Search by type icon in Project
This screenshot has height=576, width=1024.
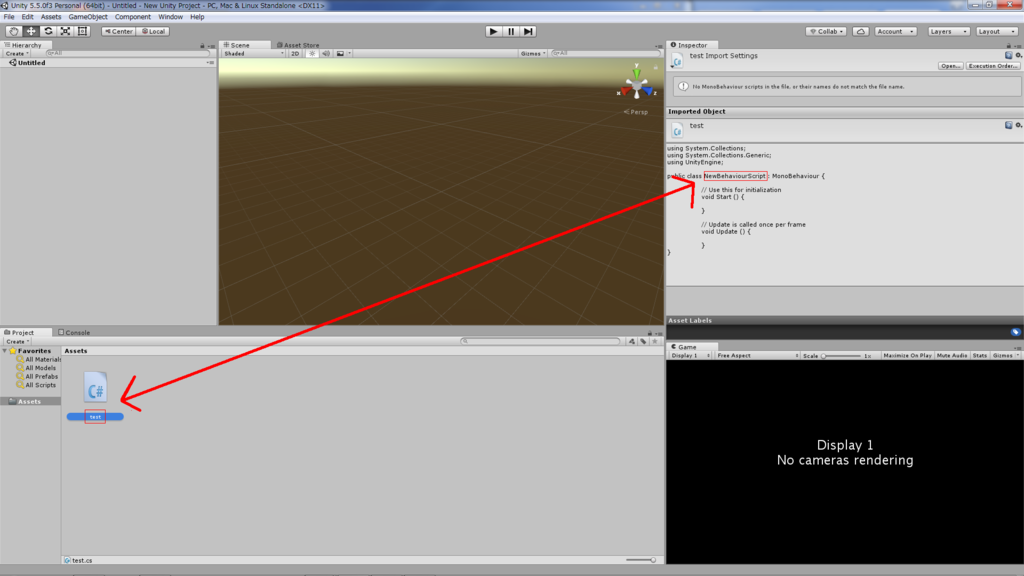tap(632, 342)
